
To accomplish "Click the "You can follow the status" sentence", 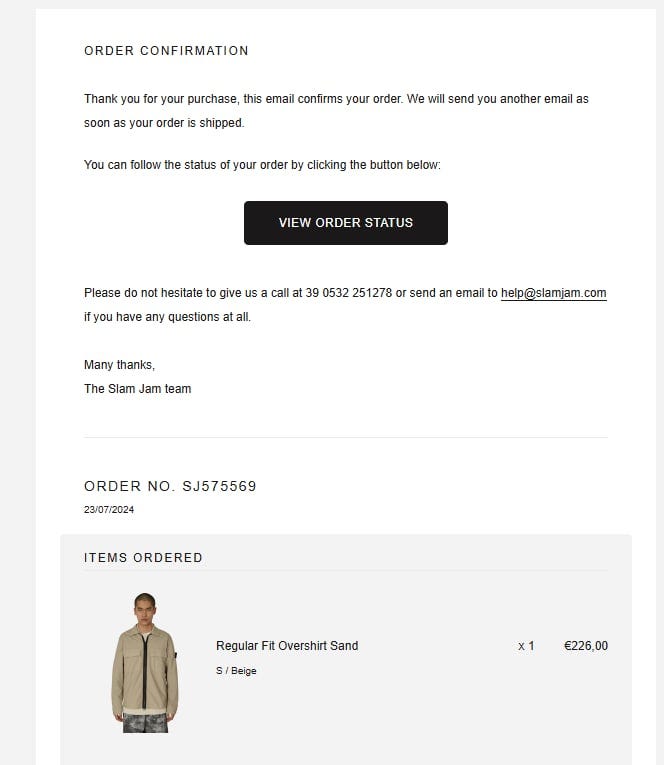I will (262, 165).
